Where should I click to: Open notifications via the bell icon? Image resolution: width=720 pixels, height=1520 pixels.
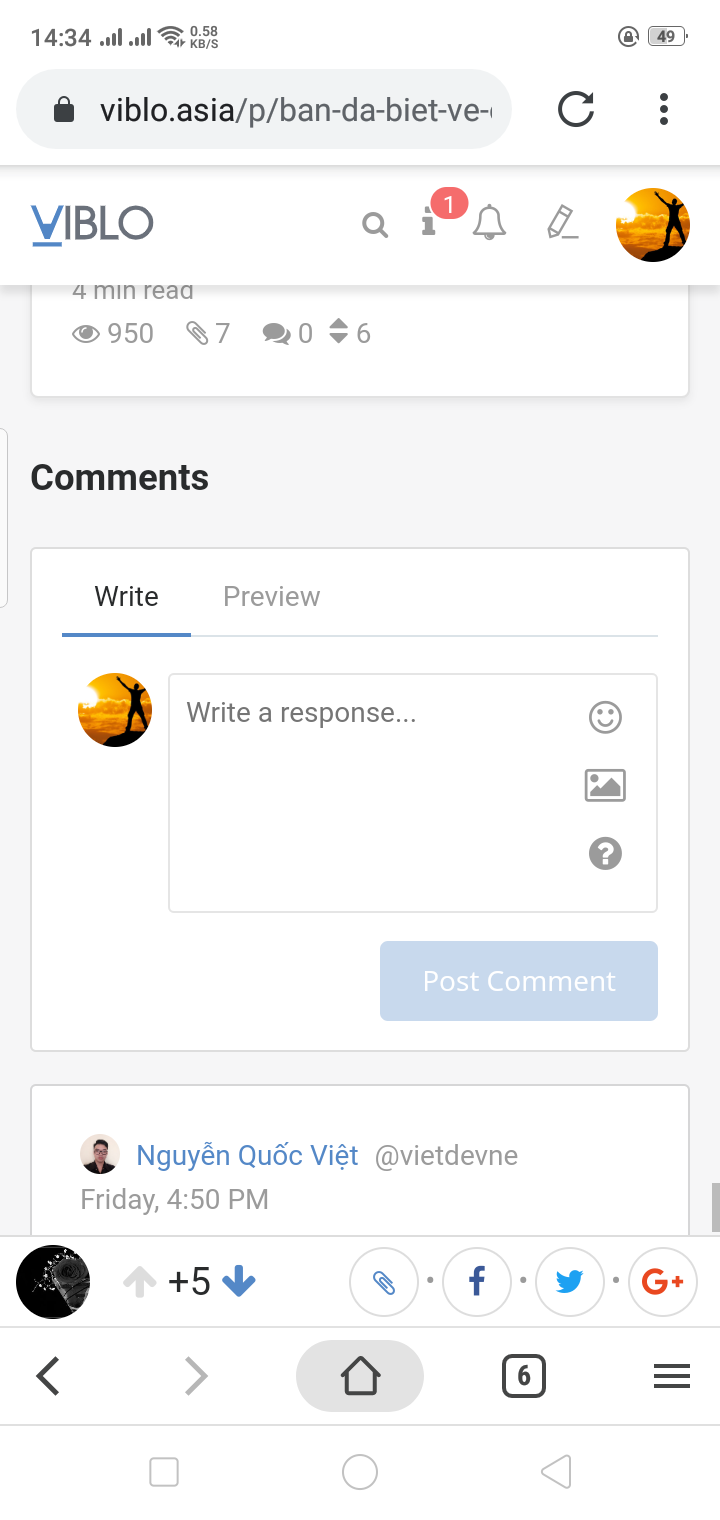coord(489,225)
